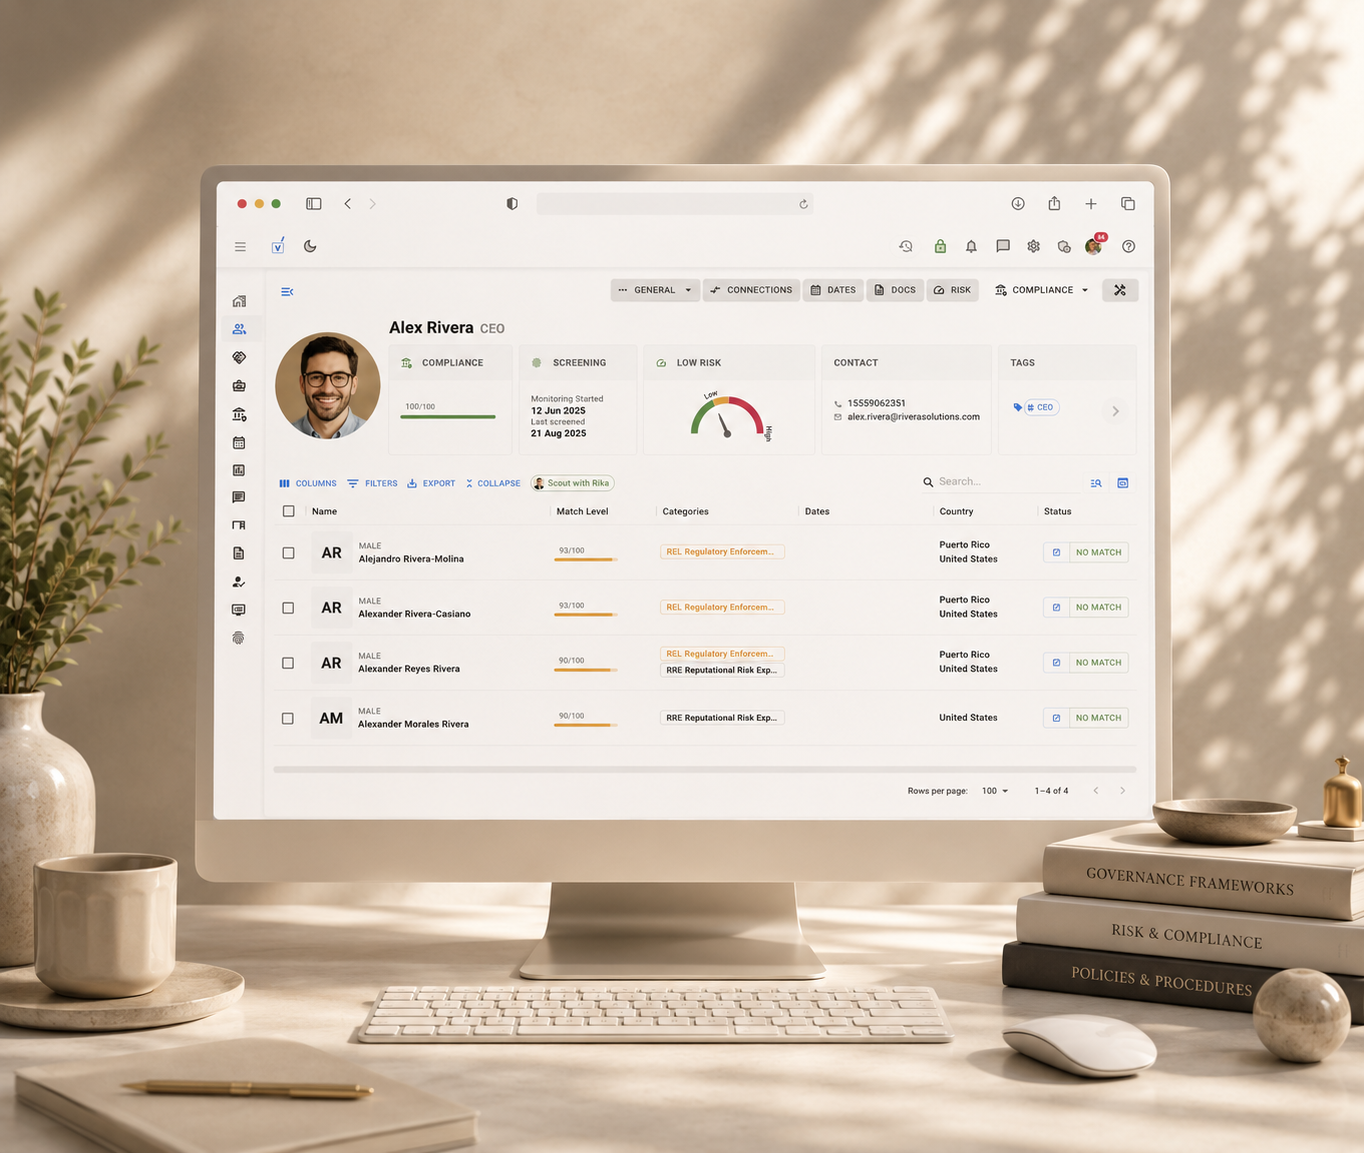Expand the COMPLIANCE dropdown in top tabs
Screen dimensions: 1364x1153
click(1041, 290)
